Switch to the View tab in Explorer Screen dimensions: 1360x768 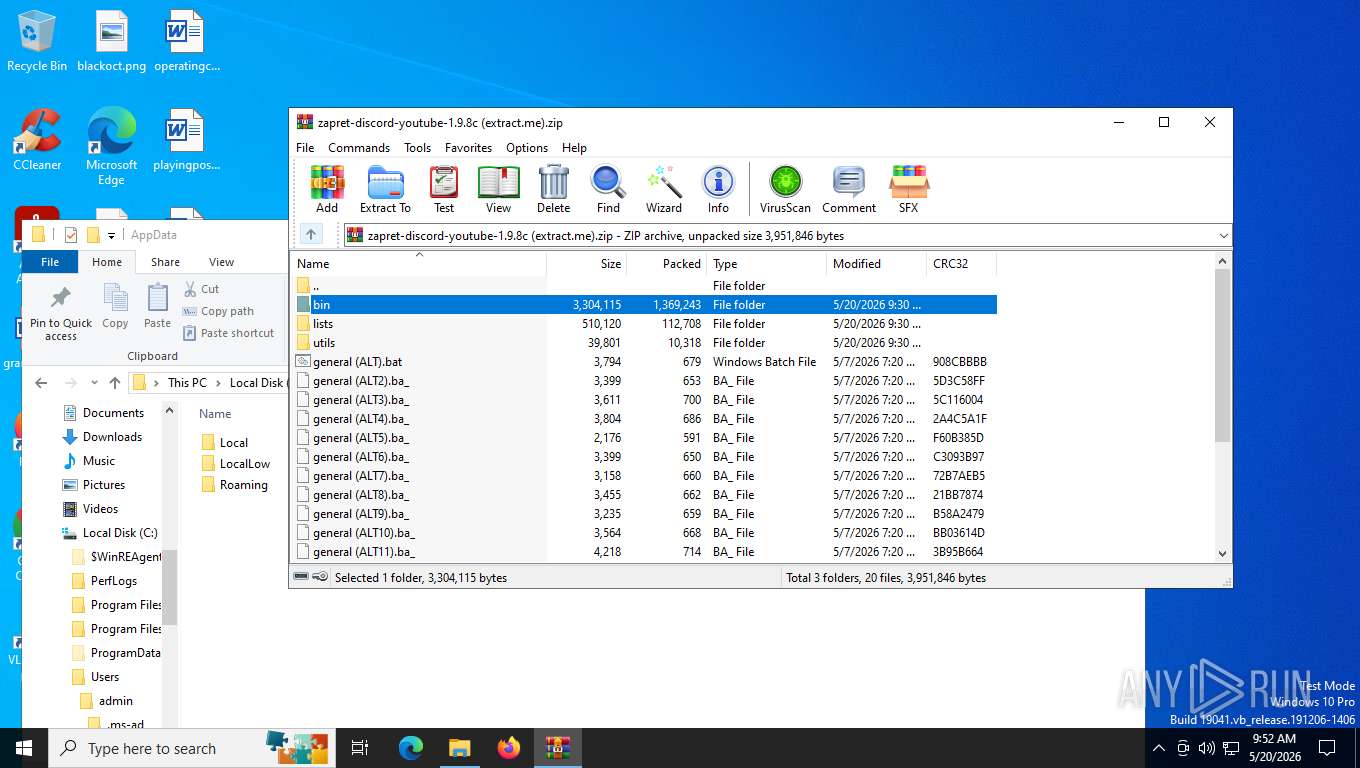(x=221, y=262)
